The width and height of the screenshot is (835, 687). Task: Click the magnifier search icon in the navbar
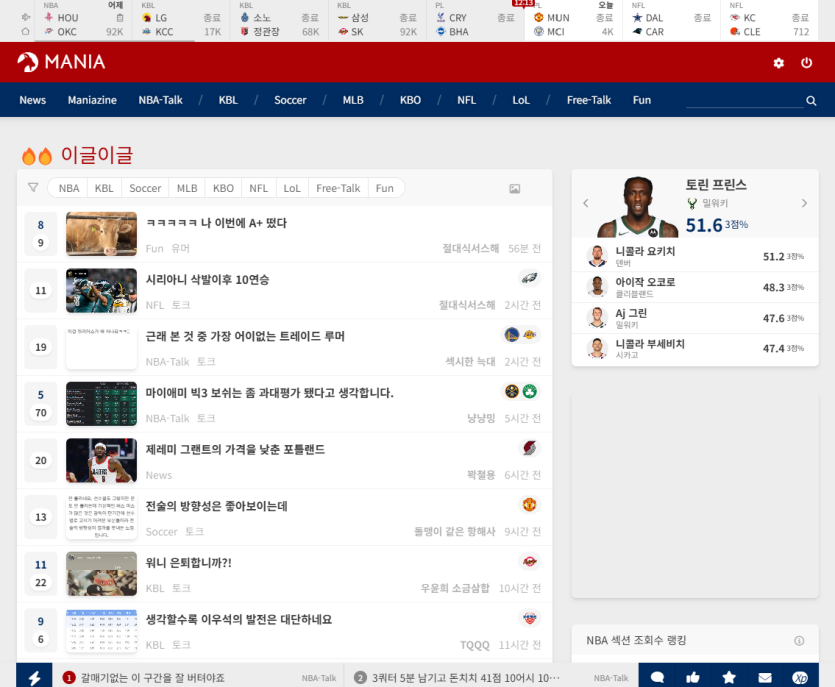pyautogui.click(x=811, y=101)
